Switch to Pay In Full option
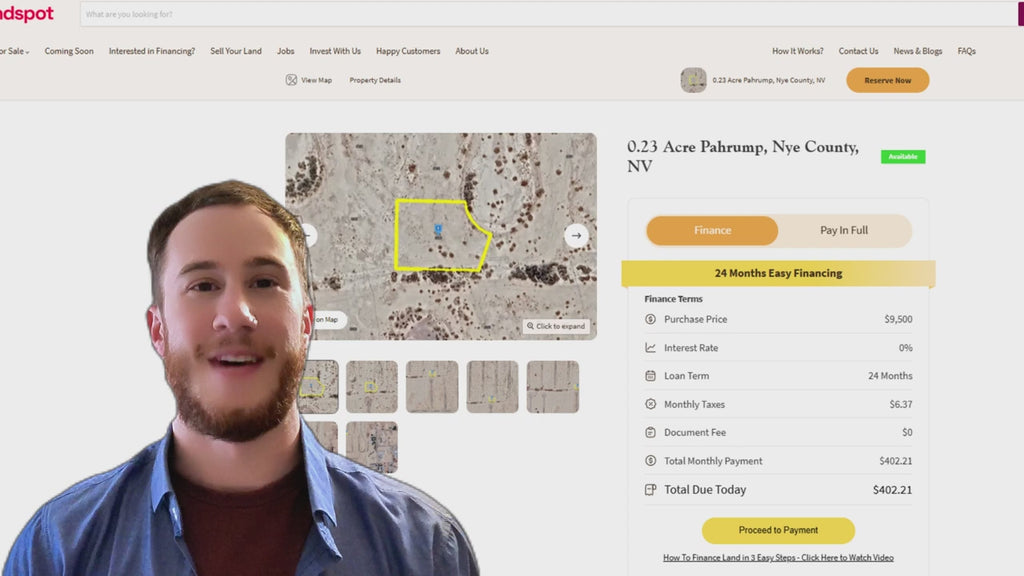 tap(844, 230)
